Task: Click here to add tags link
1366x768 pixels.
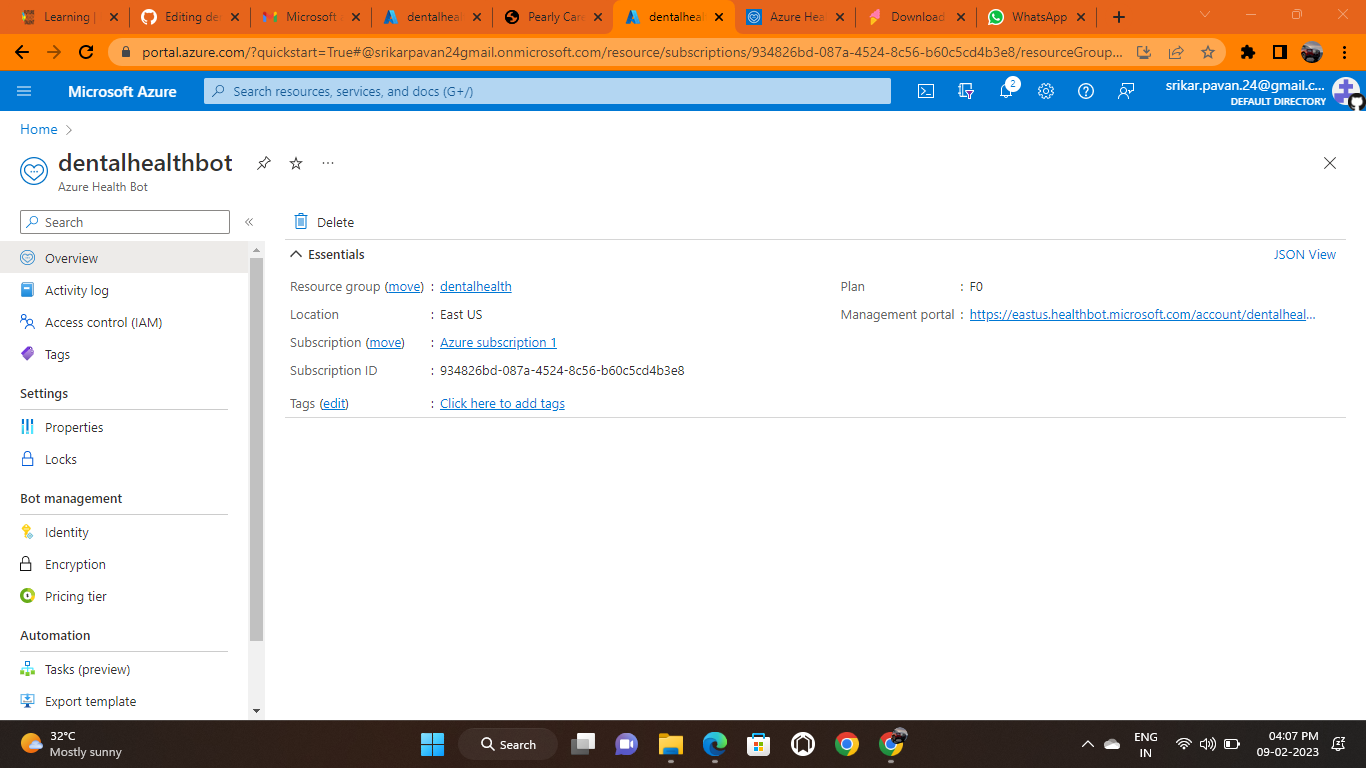Action: click(502, 403)
